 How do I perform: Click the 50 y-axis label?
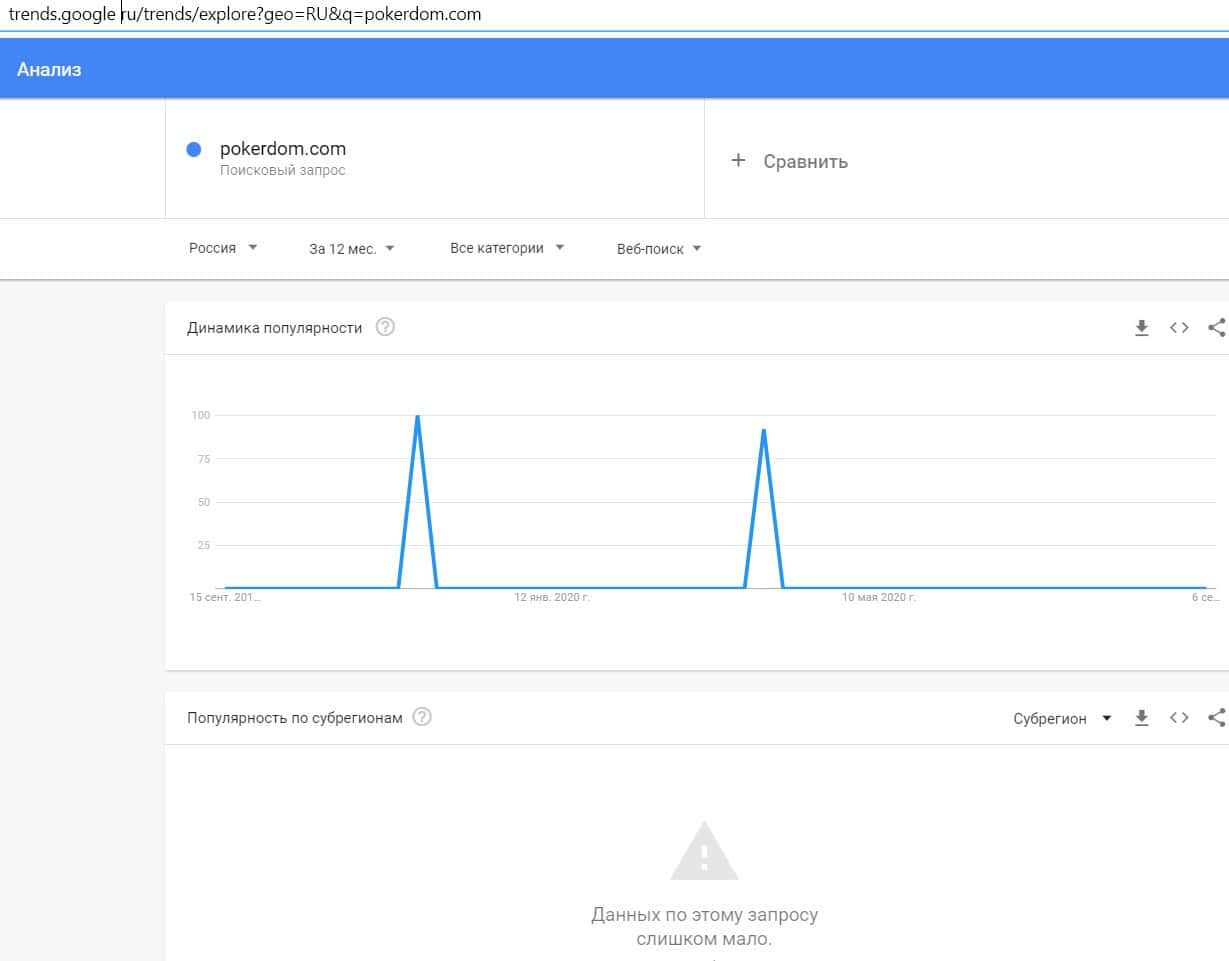[x=204, y=502]
